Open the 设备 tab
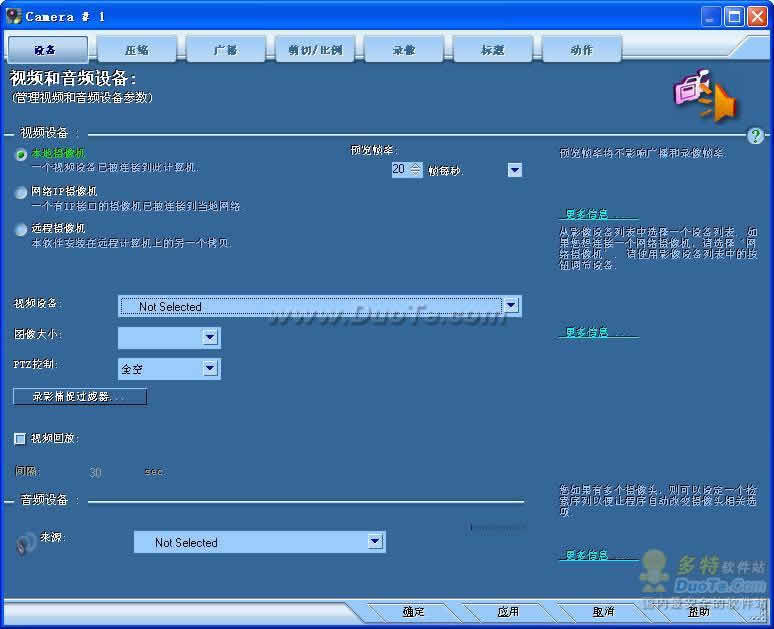This screenshot has height=629, width=774. click(47, 49)
